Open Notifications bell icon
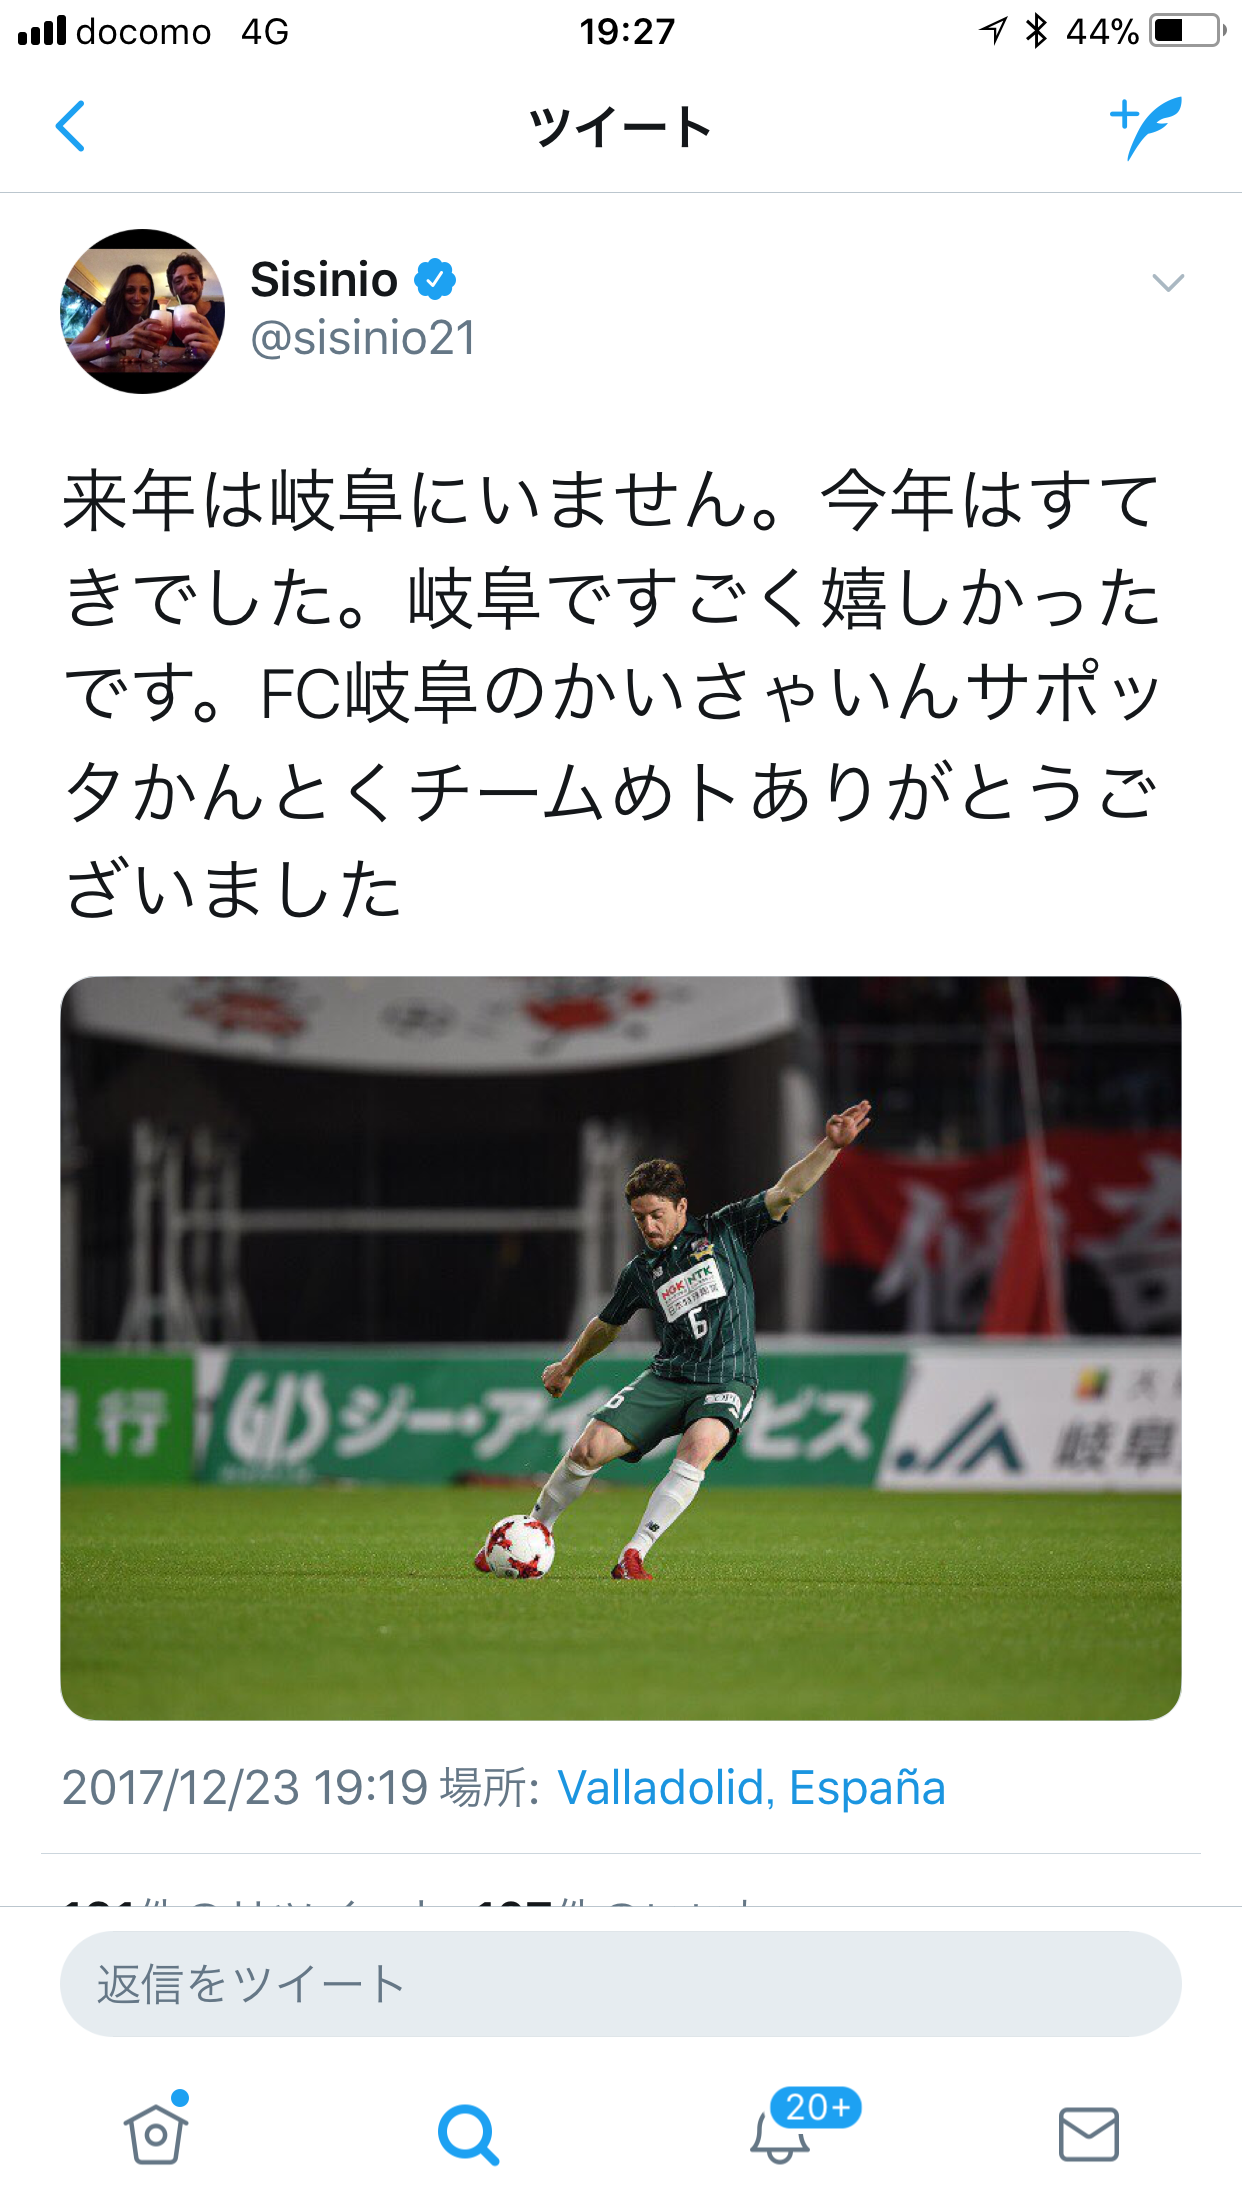Image resolution: width=1242 pixels, height=2208 pixels. 780,2136
